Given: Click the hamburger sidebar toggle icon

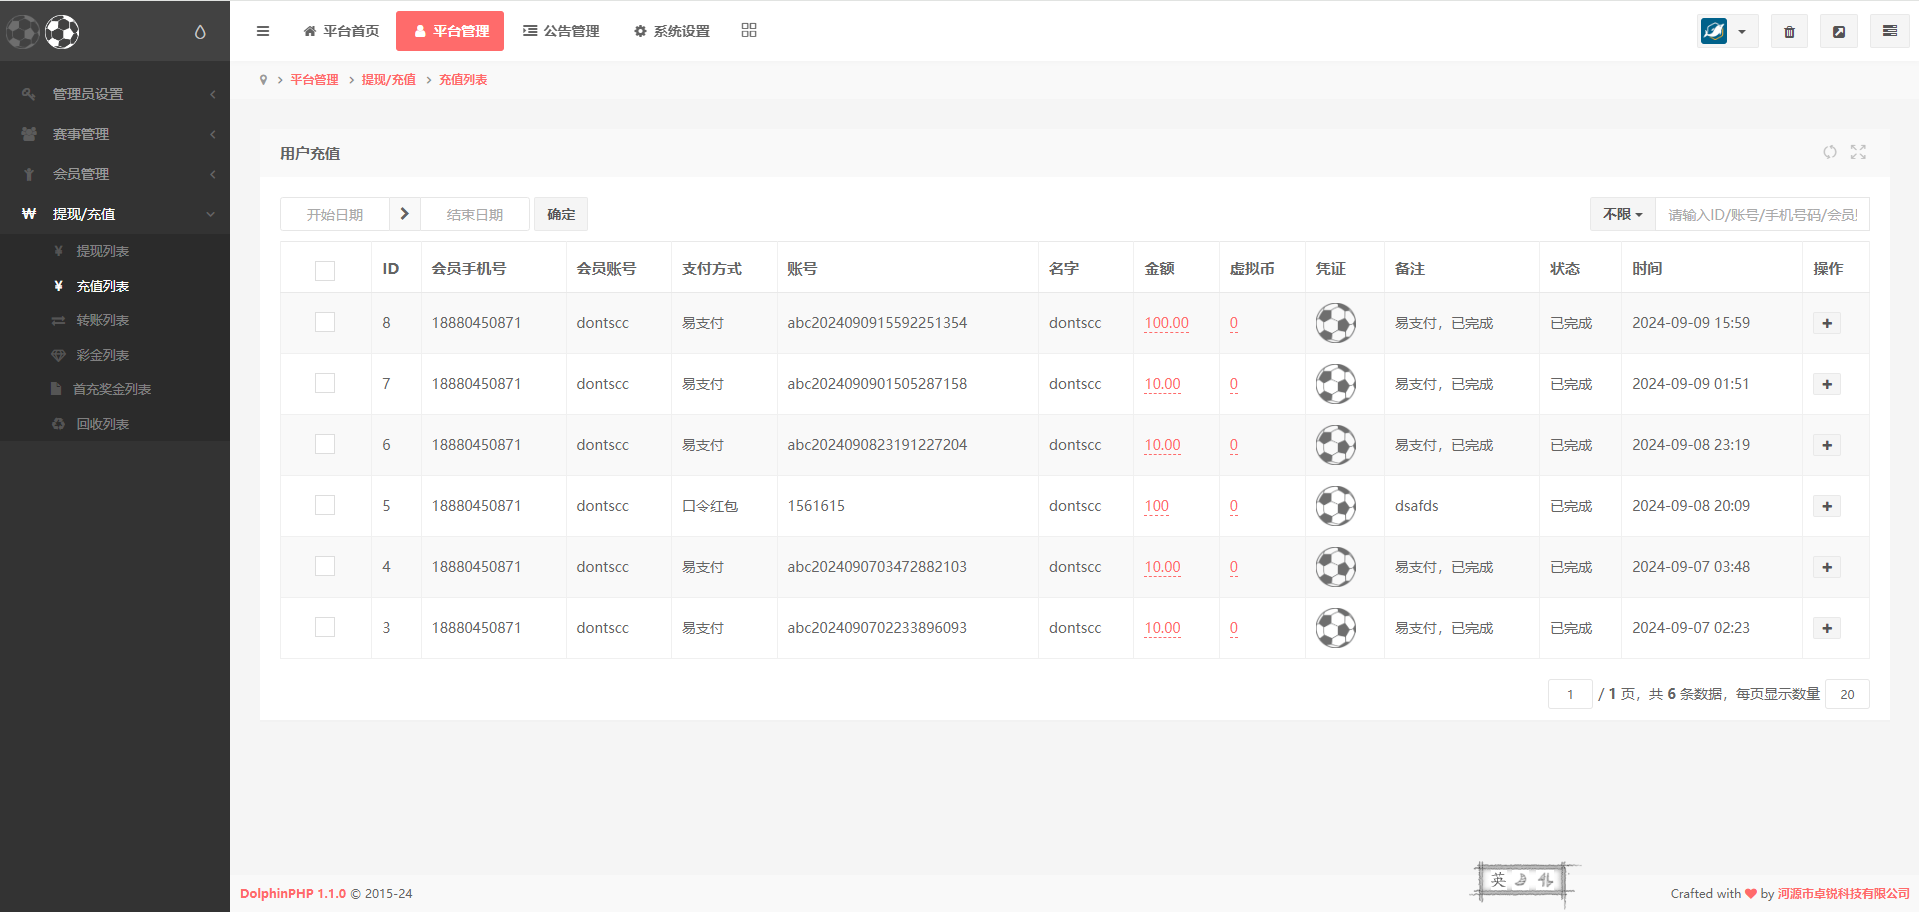Looking at the screenshot, I should 263,31.
